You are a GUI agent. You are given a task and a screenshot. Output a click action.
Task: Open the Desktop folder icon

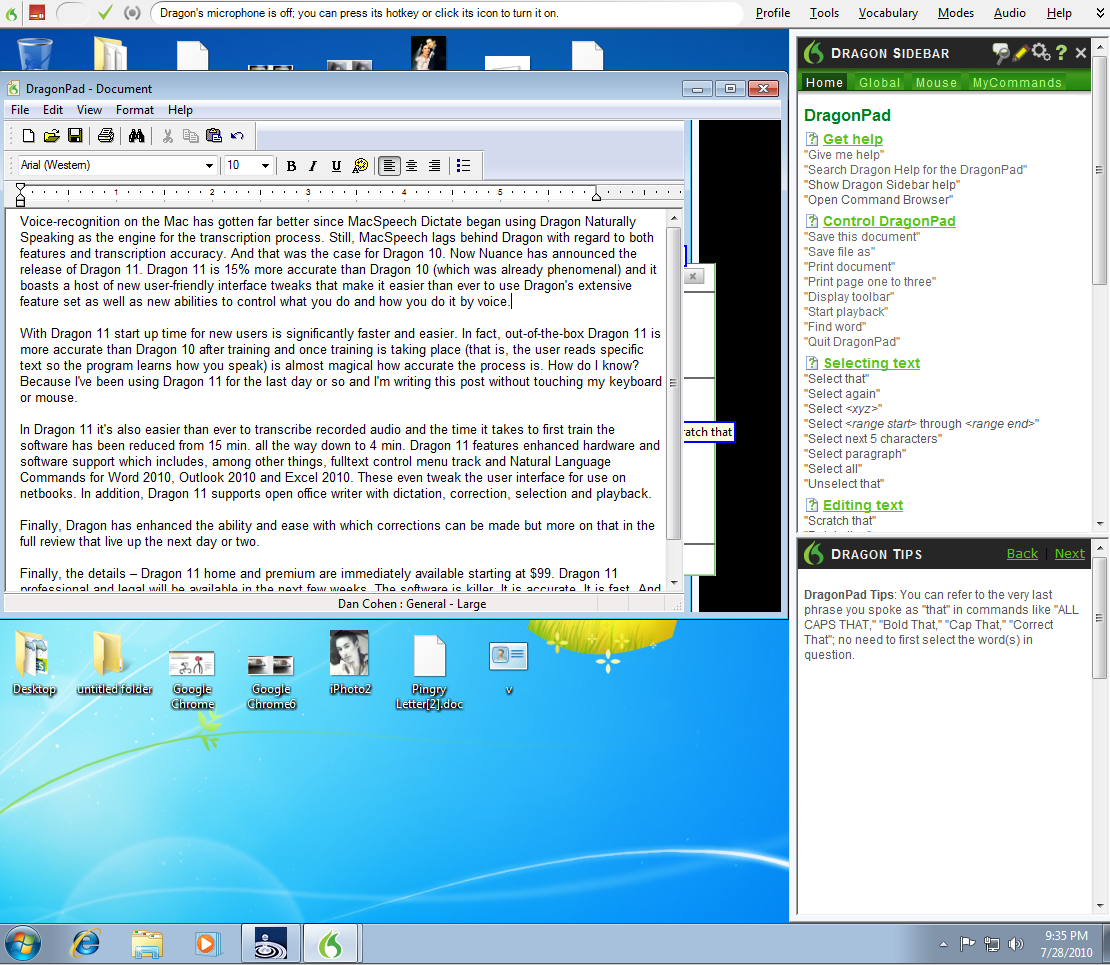coord(34,663)
